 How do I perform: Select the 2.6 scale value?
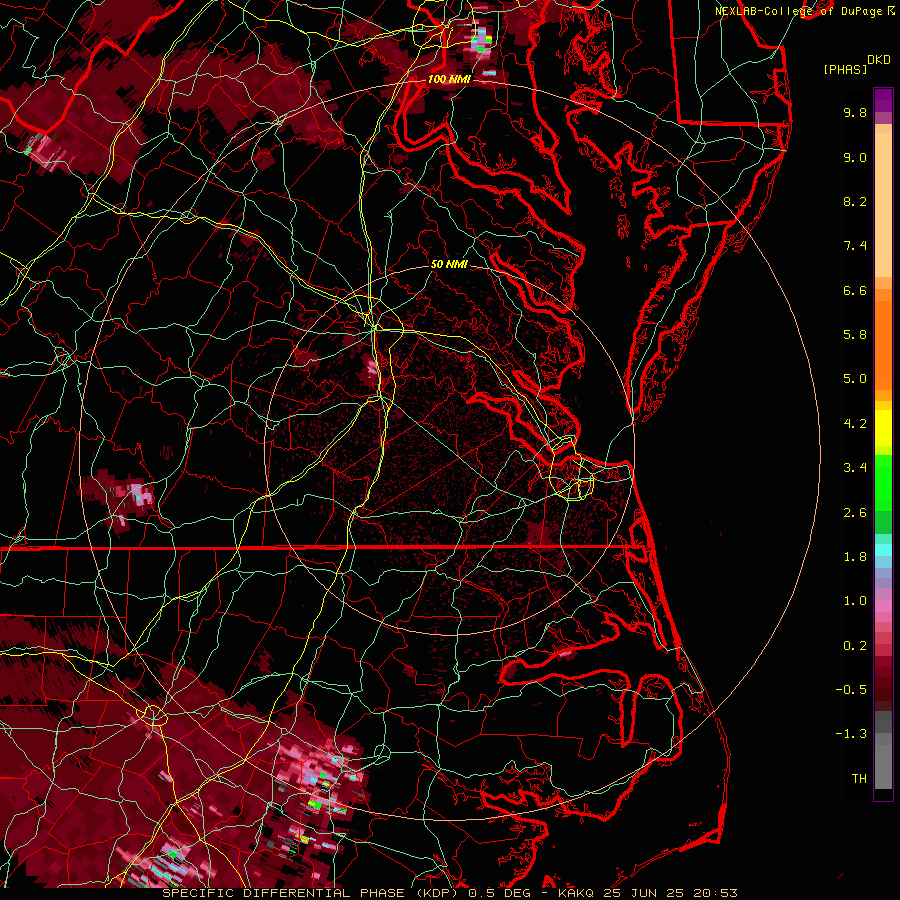click(x=855, y=513)
